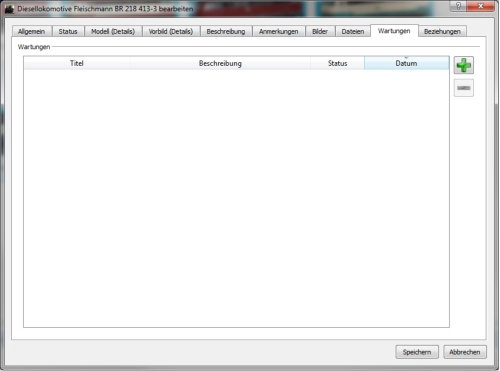Click the Speichern button
The image size is (500, 371).
tap(417, 352)
